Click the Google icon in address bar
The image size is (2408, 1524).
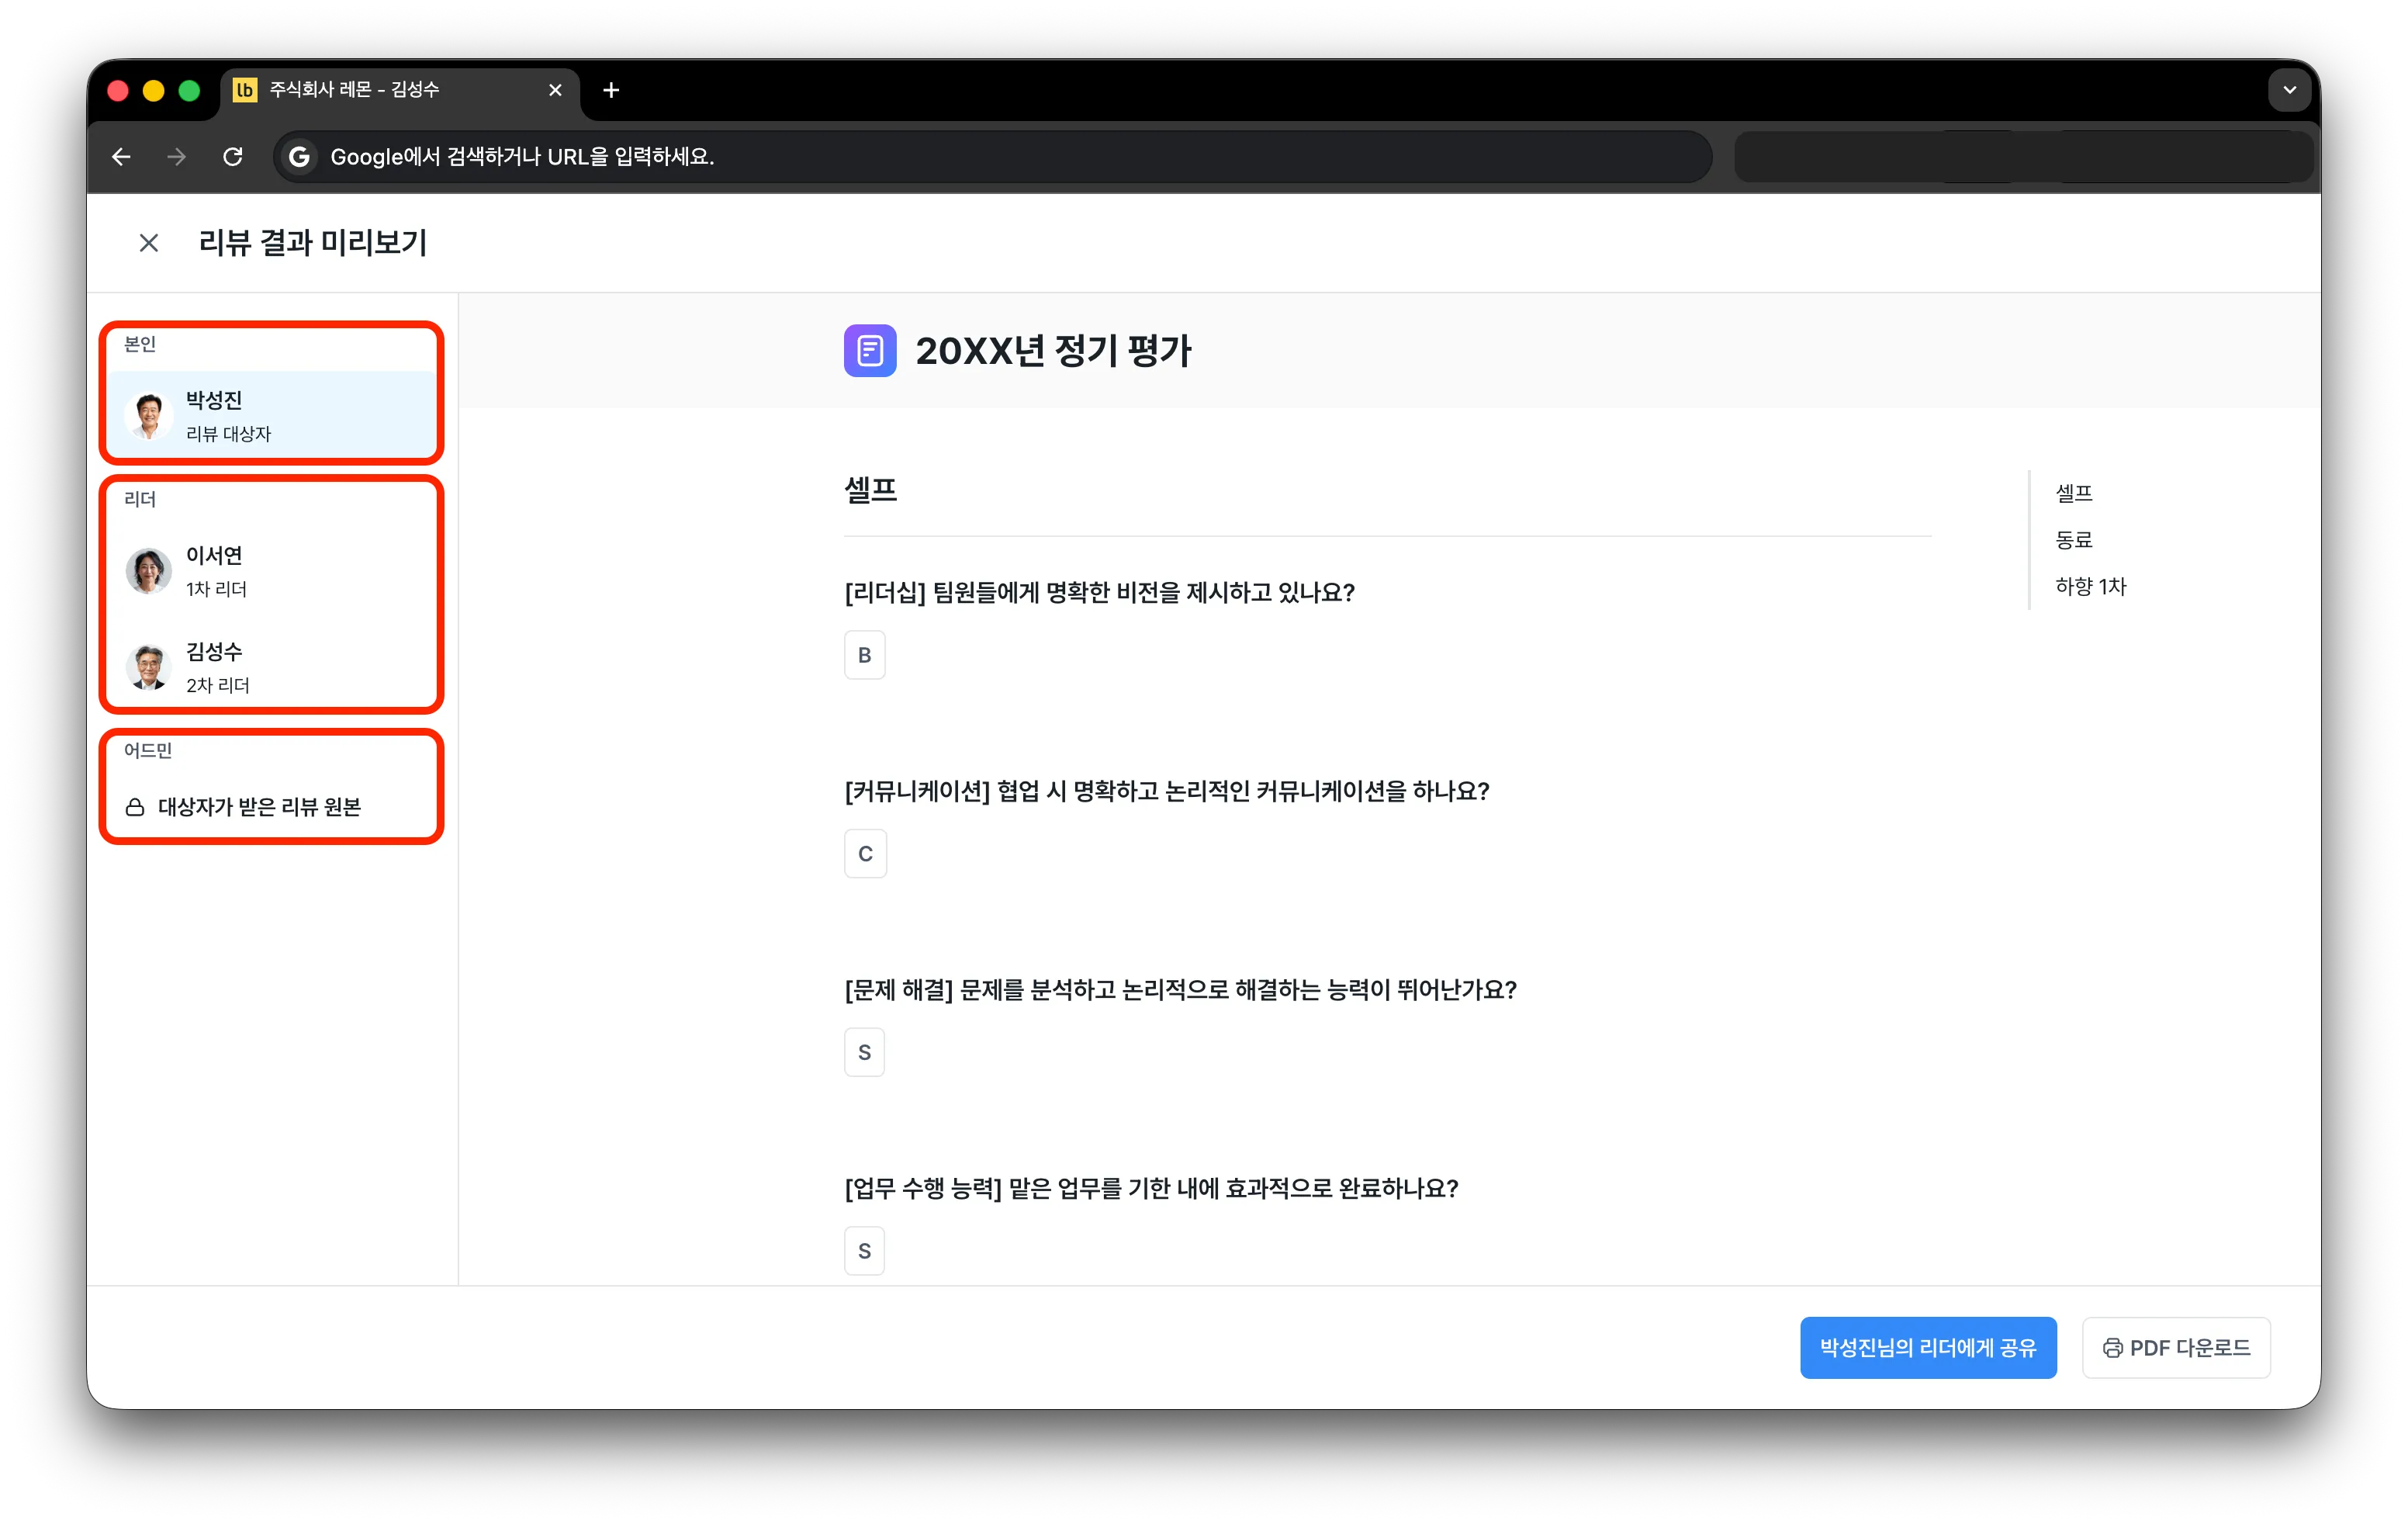[x=299, y=157]
